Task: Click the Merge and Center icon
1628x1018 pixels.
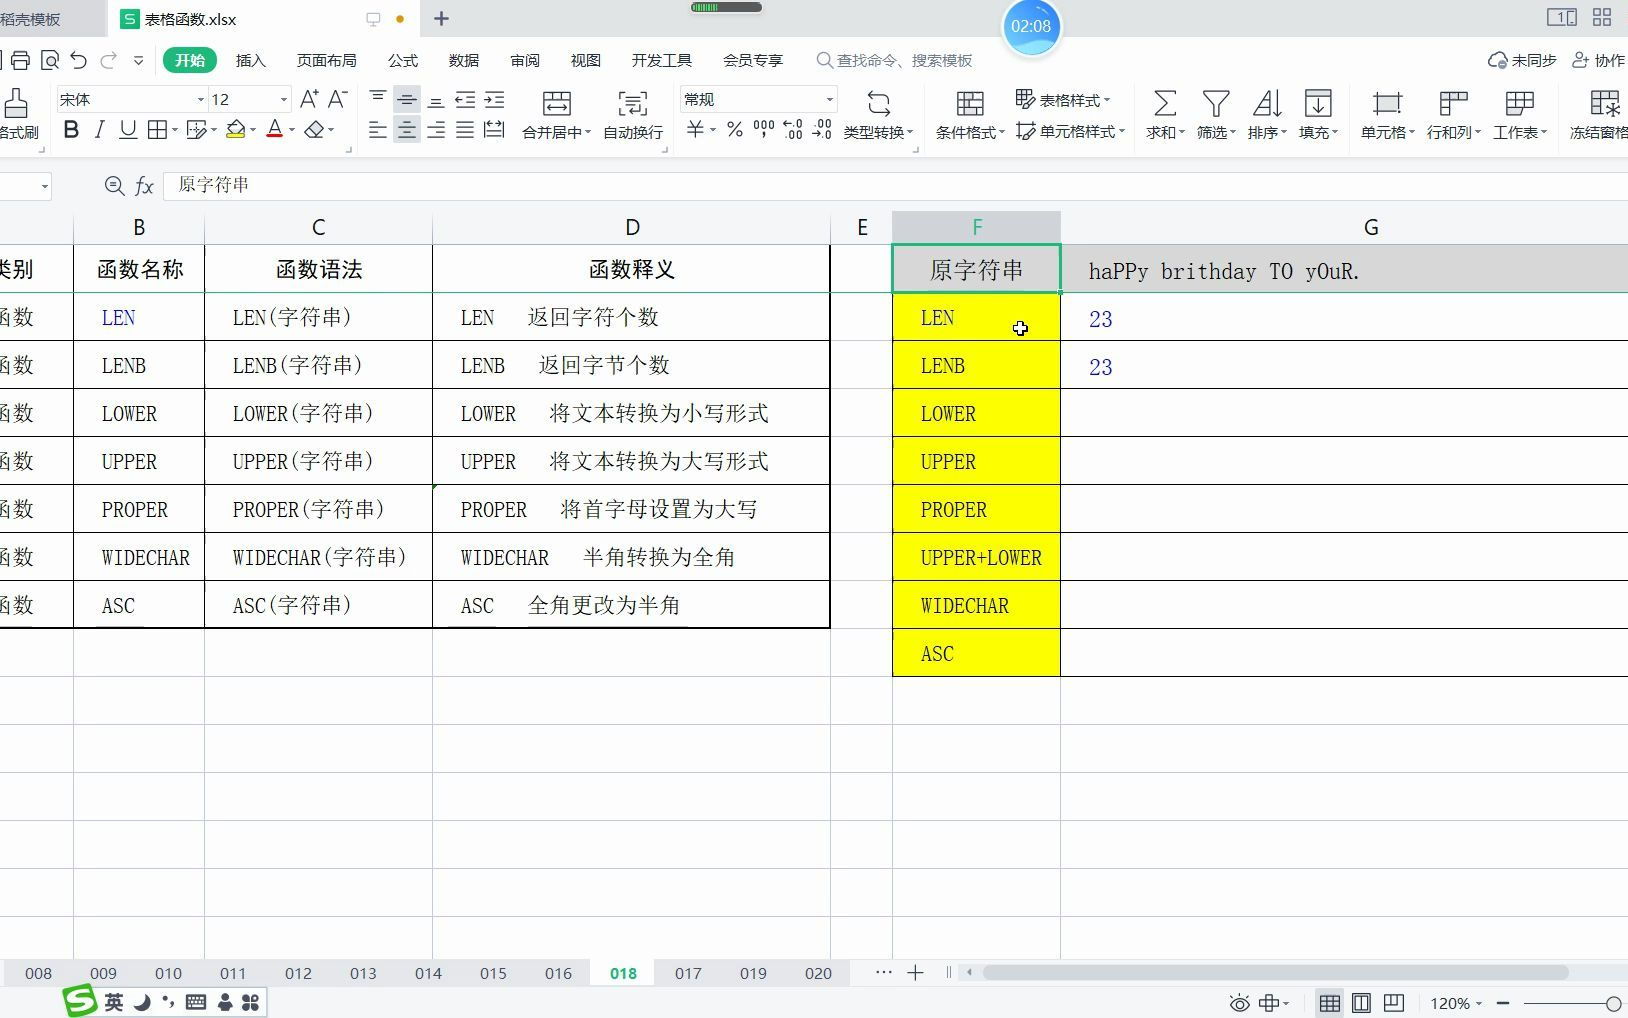Action: [x=556, y=103]
